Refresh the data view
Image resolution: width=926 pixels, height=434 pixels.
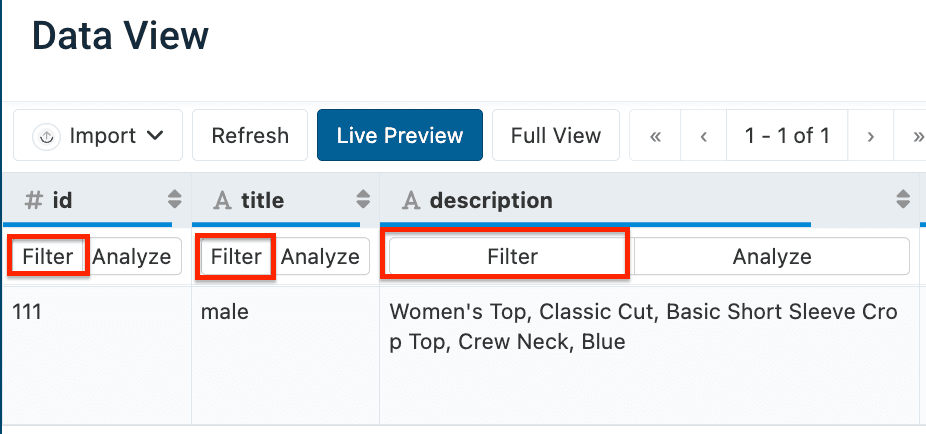tap(250, 136)
